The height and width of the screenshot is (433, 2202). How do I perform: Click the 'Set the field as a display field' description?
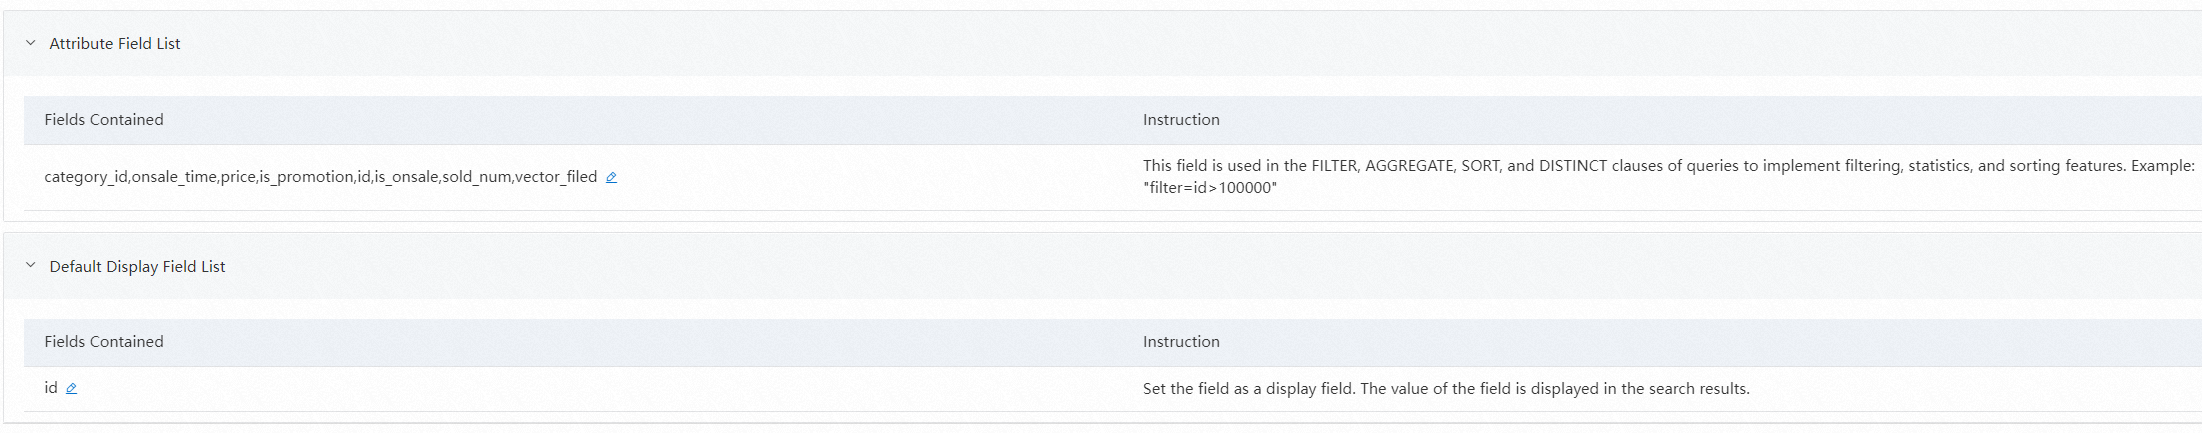coord(1445,388)
